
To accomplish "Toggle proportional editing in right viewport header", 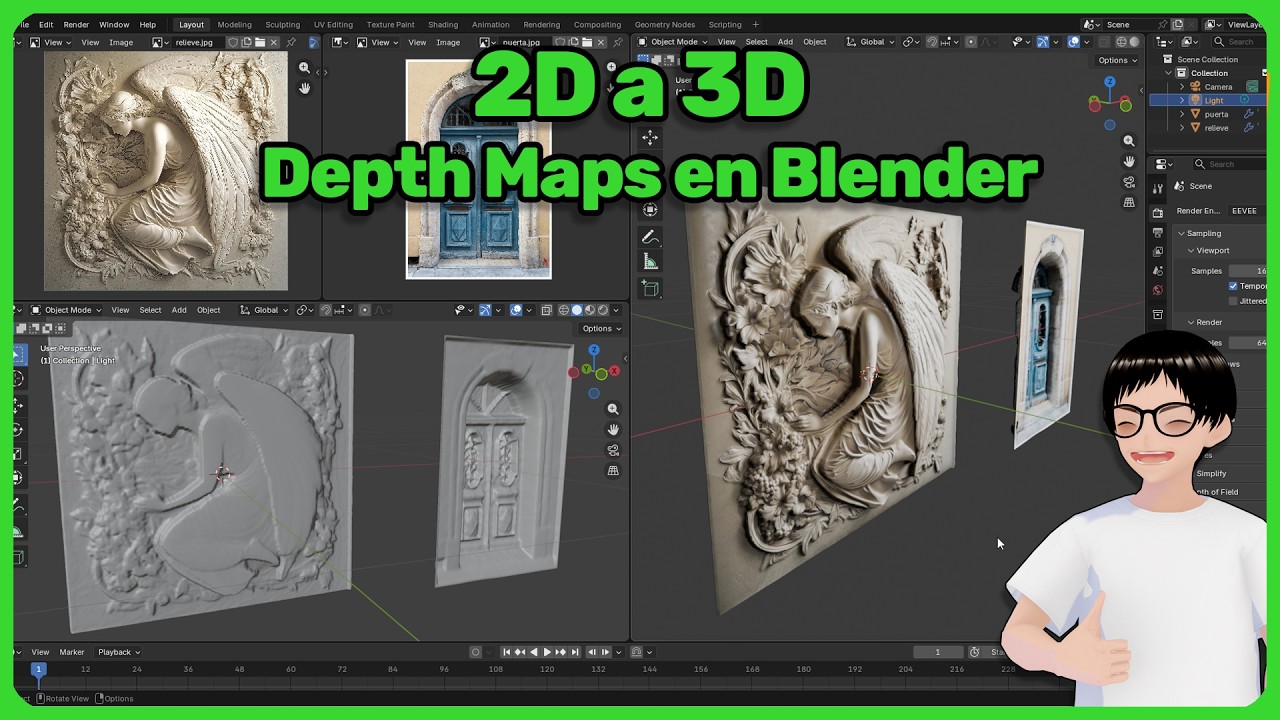I will coord(970,42).
